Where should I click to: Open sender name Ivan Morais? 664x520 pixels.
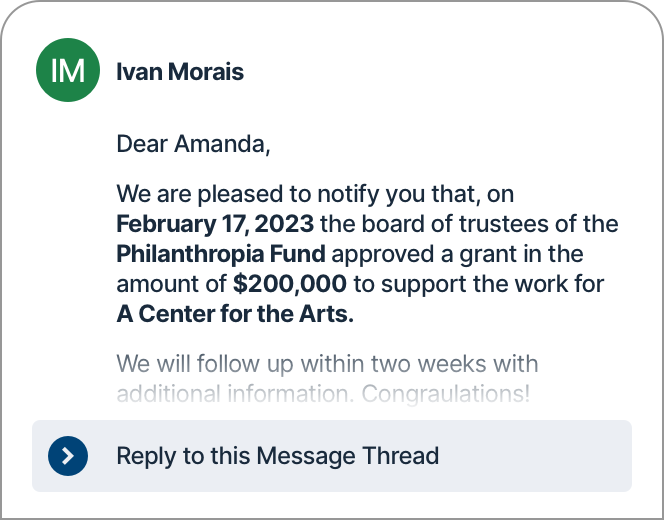(x=180, y=71)
